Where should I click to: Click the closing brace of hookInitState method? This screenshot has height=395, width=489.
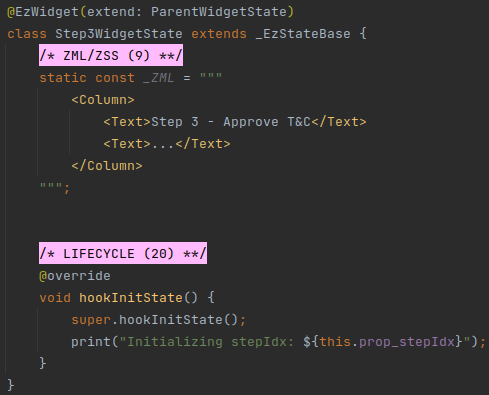coord(43,363)
